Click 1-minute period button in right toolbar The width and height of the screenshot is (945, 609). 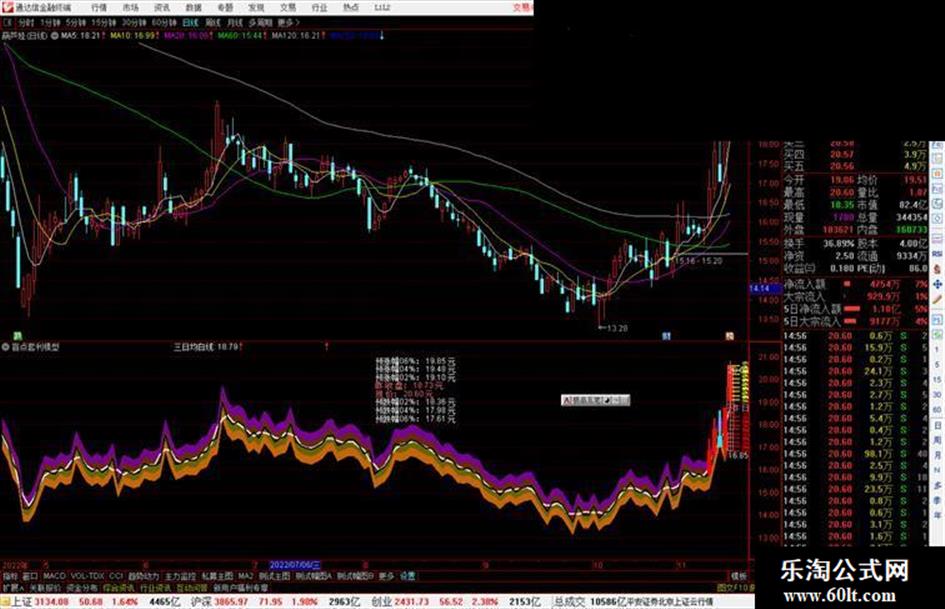pos(937,350)
